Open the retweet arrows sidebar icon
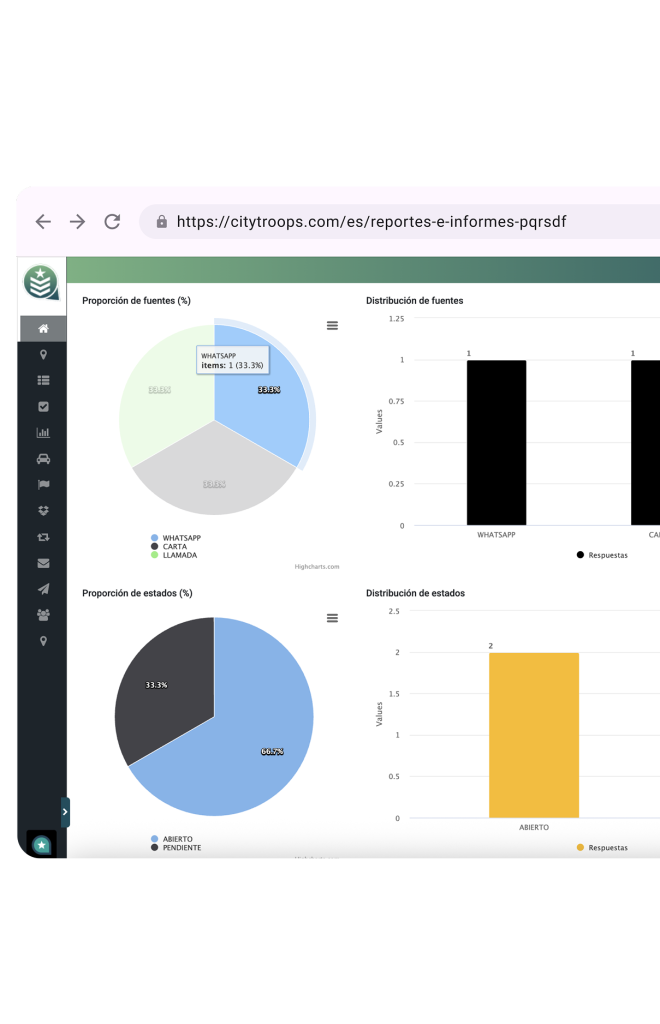The height and width of the screenshot is (1024, 660). click(x=43, y=537)
